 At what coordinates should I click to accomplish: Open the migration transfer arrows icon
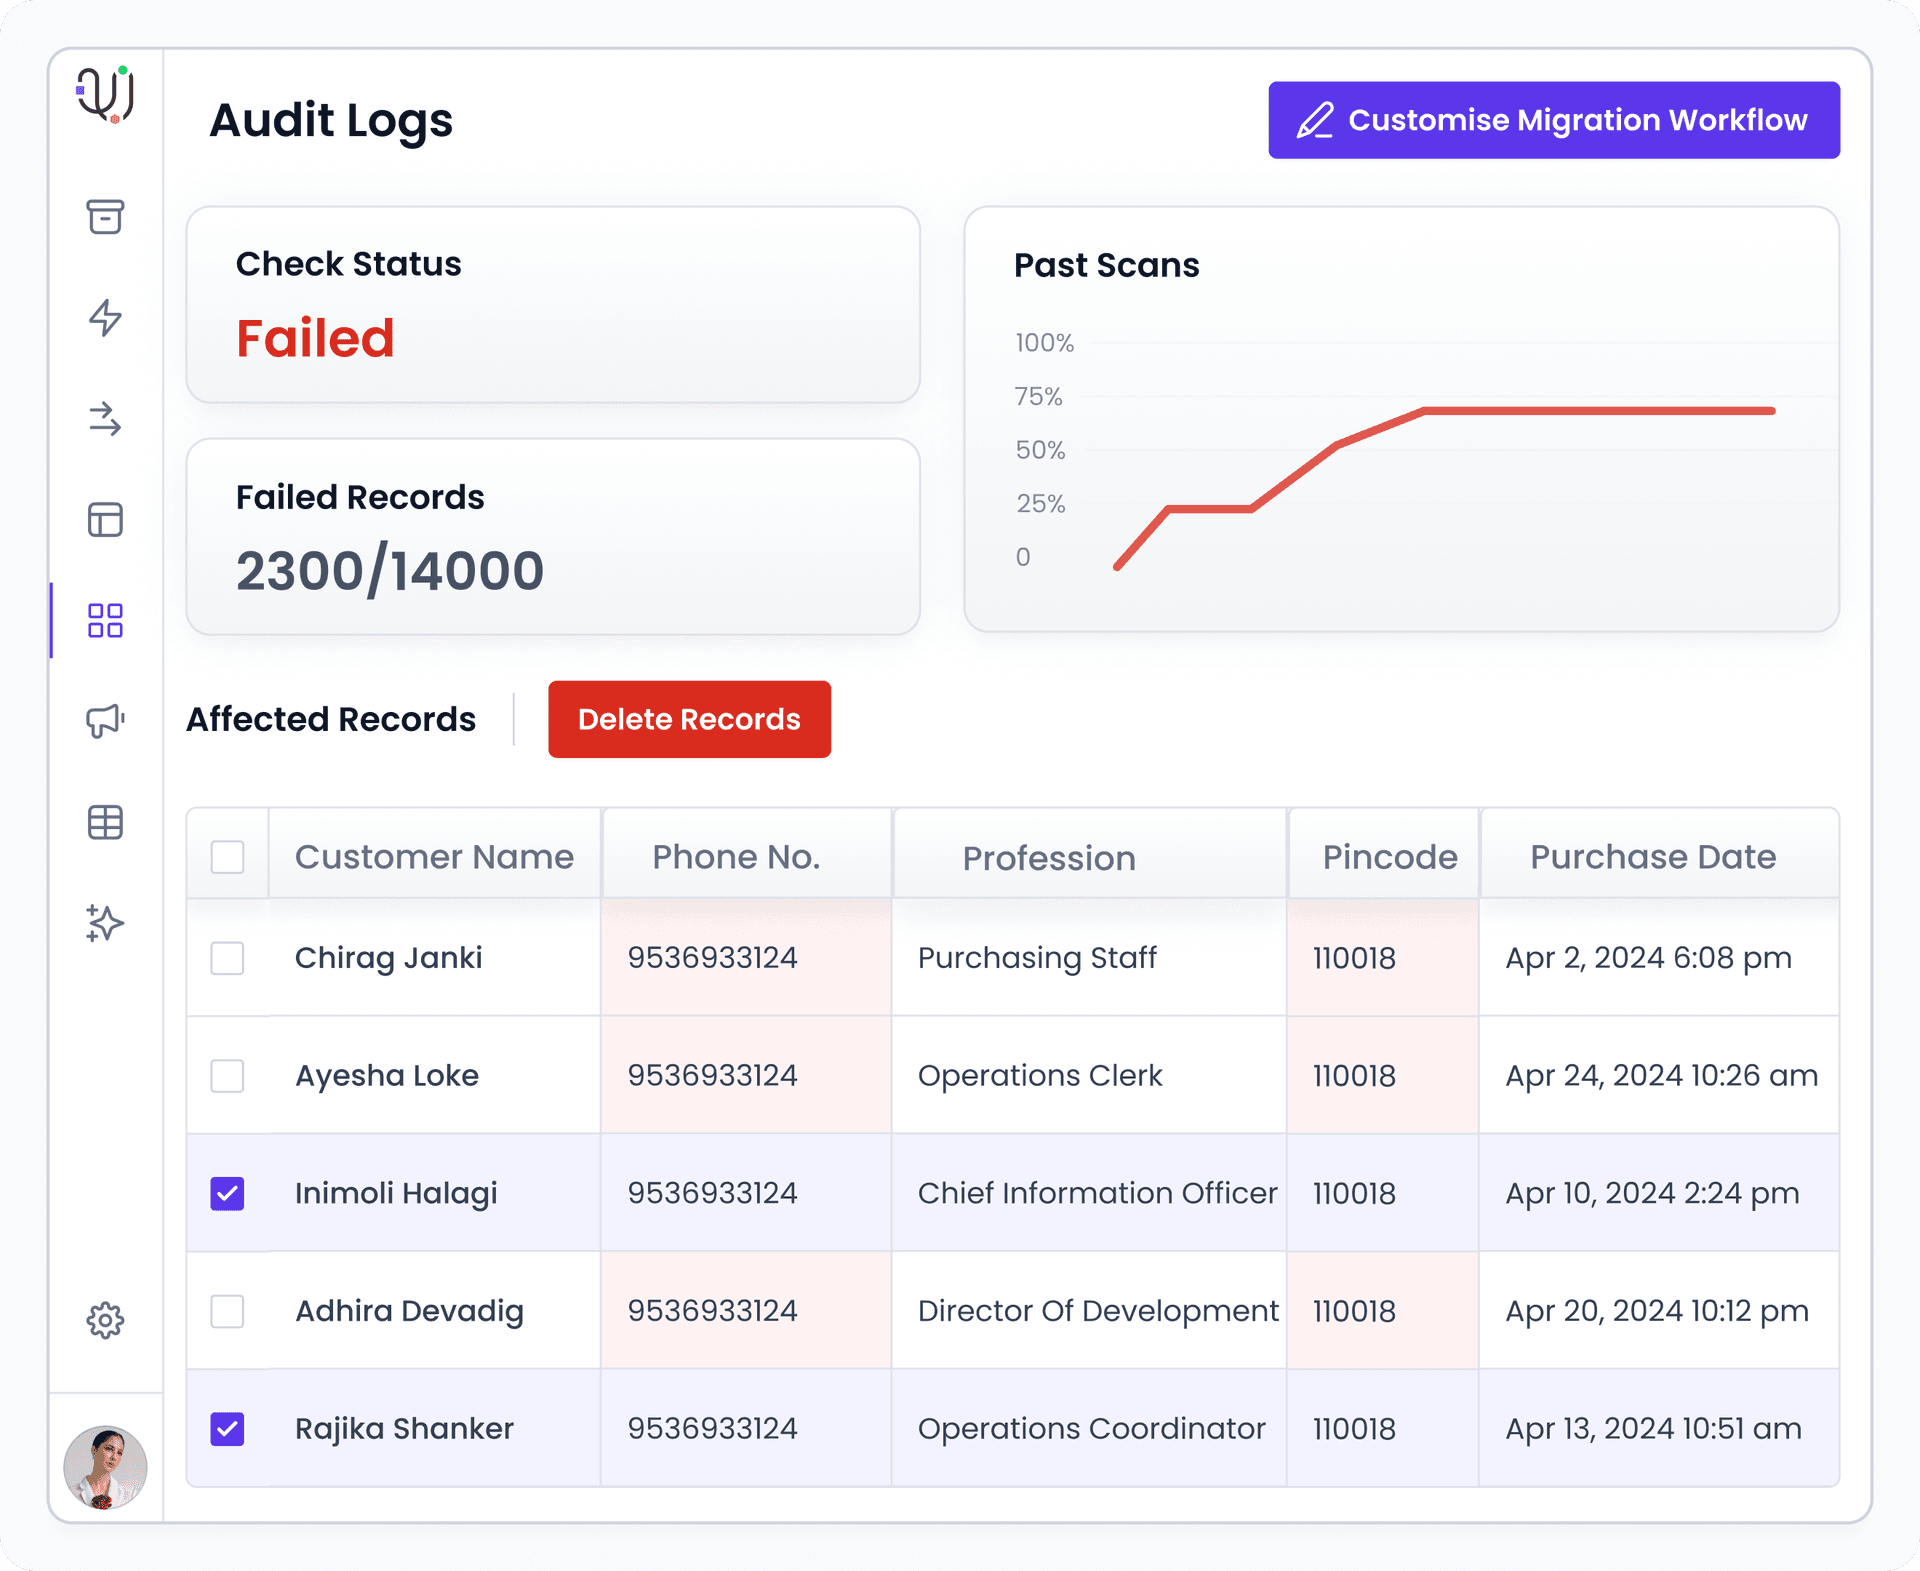coord(104,421)
